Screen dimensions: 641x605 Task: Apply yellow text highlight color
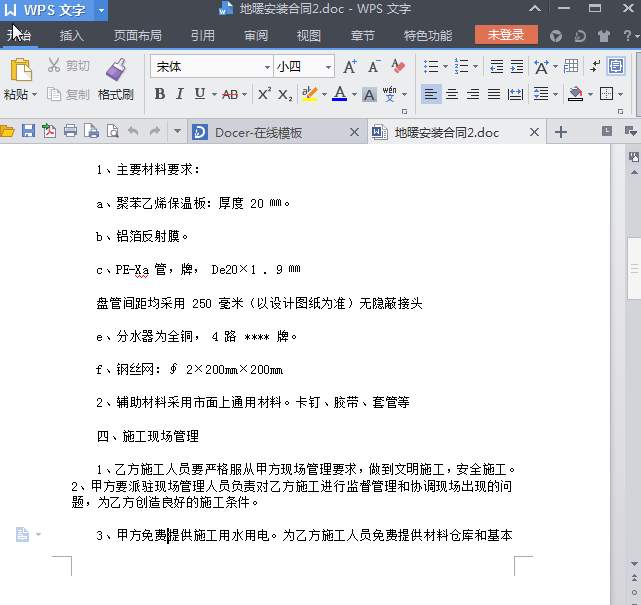tap(309, 94)
